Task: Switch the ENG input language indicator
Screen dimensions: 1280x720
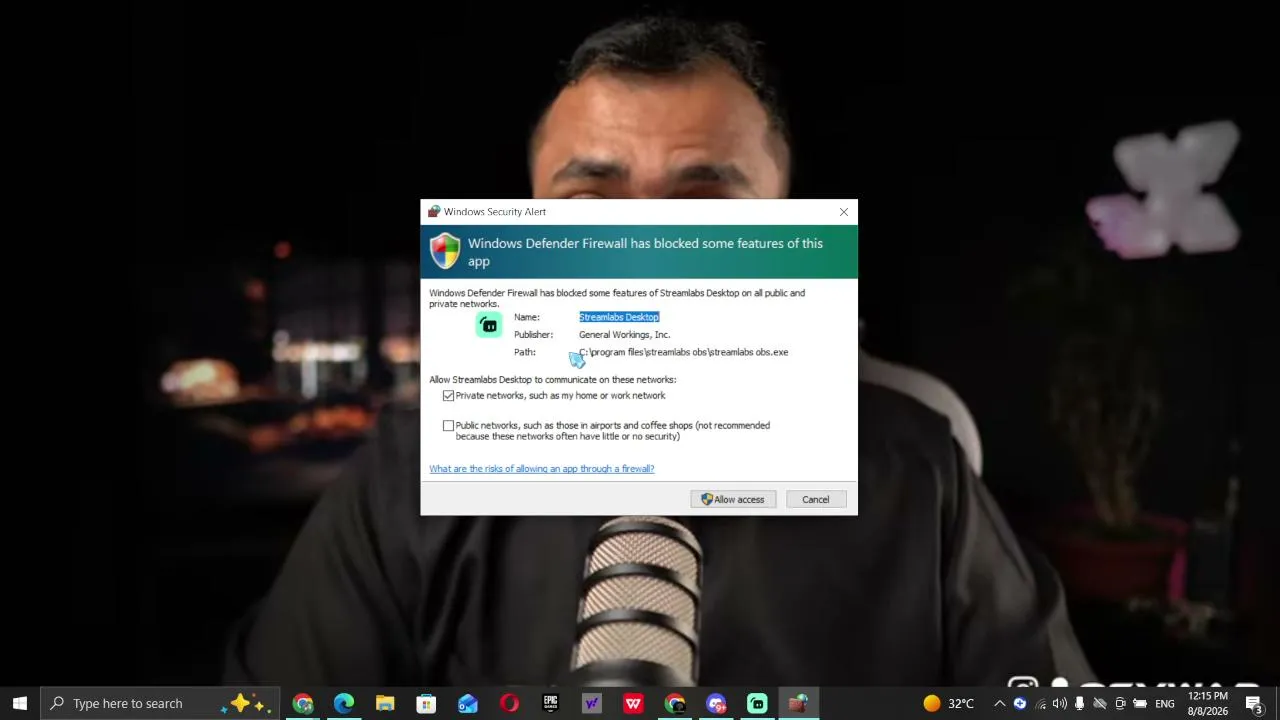Action: (x=1165, y=703)
